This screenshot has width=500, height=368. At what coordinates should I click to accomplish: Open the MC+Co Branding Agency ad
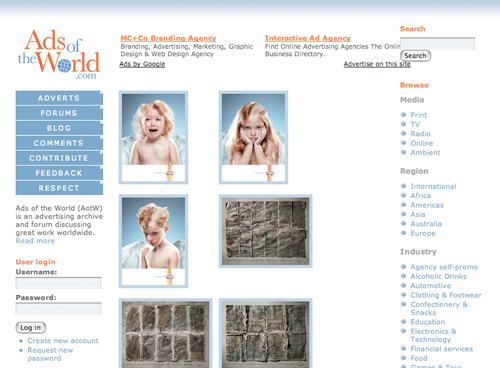[168, 38]
